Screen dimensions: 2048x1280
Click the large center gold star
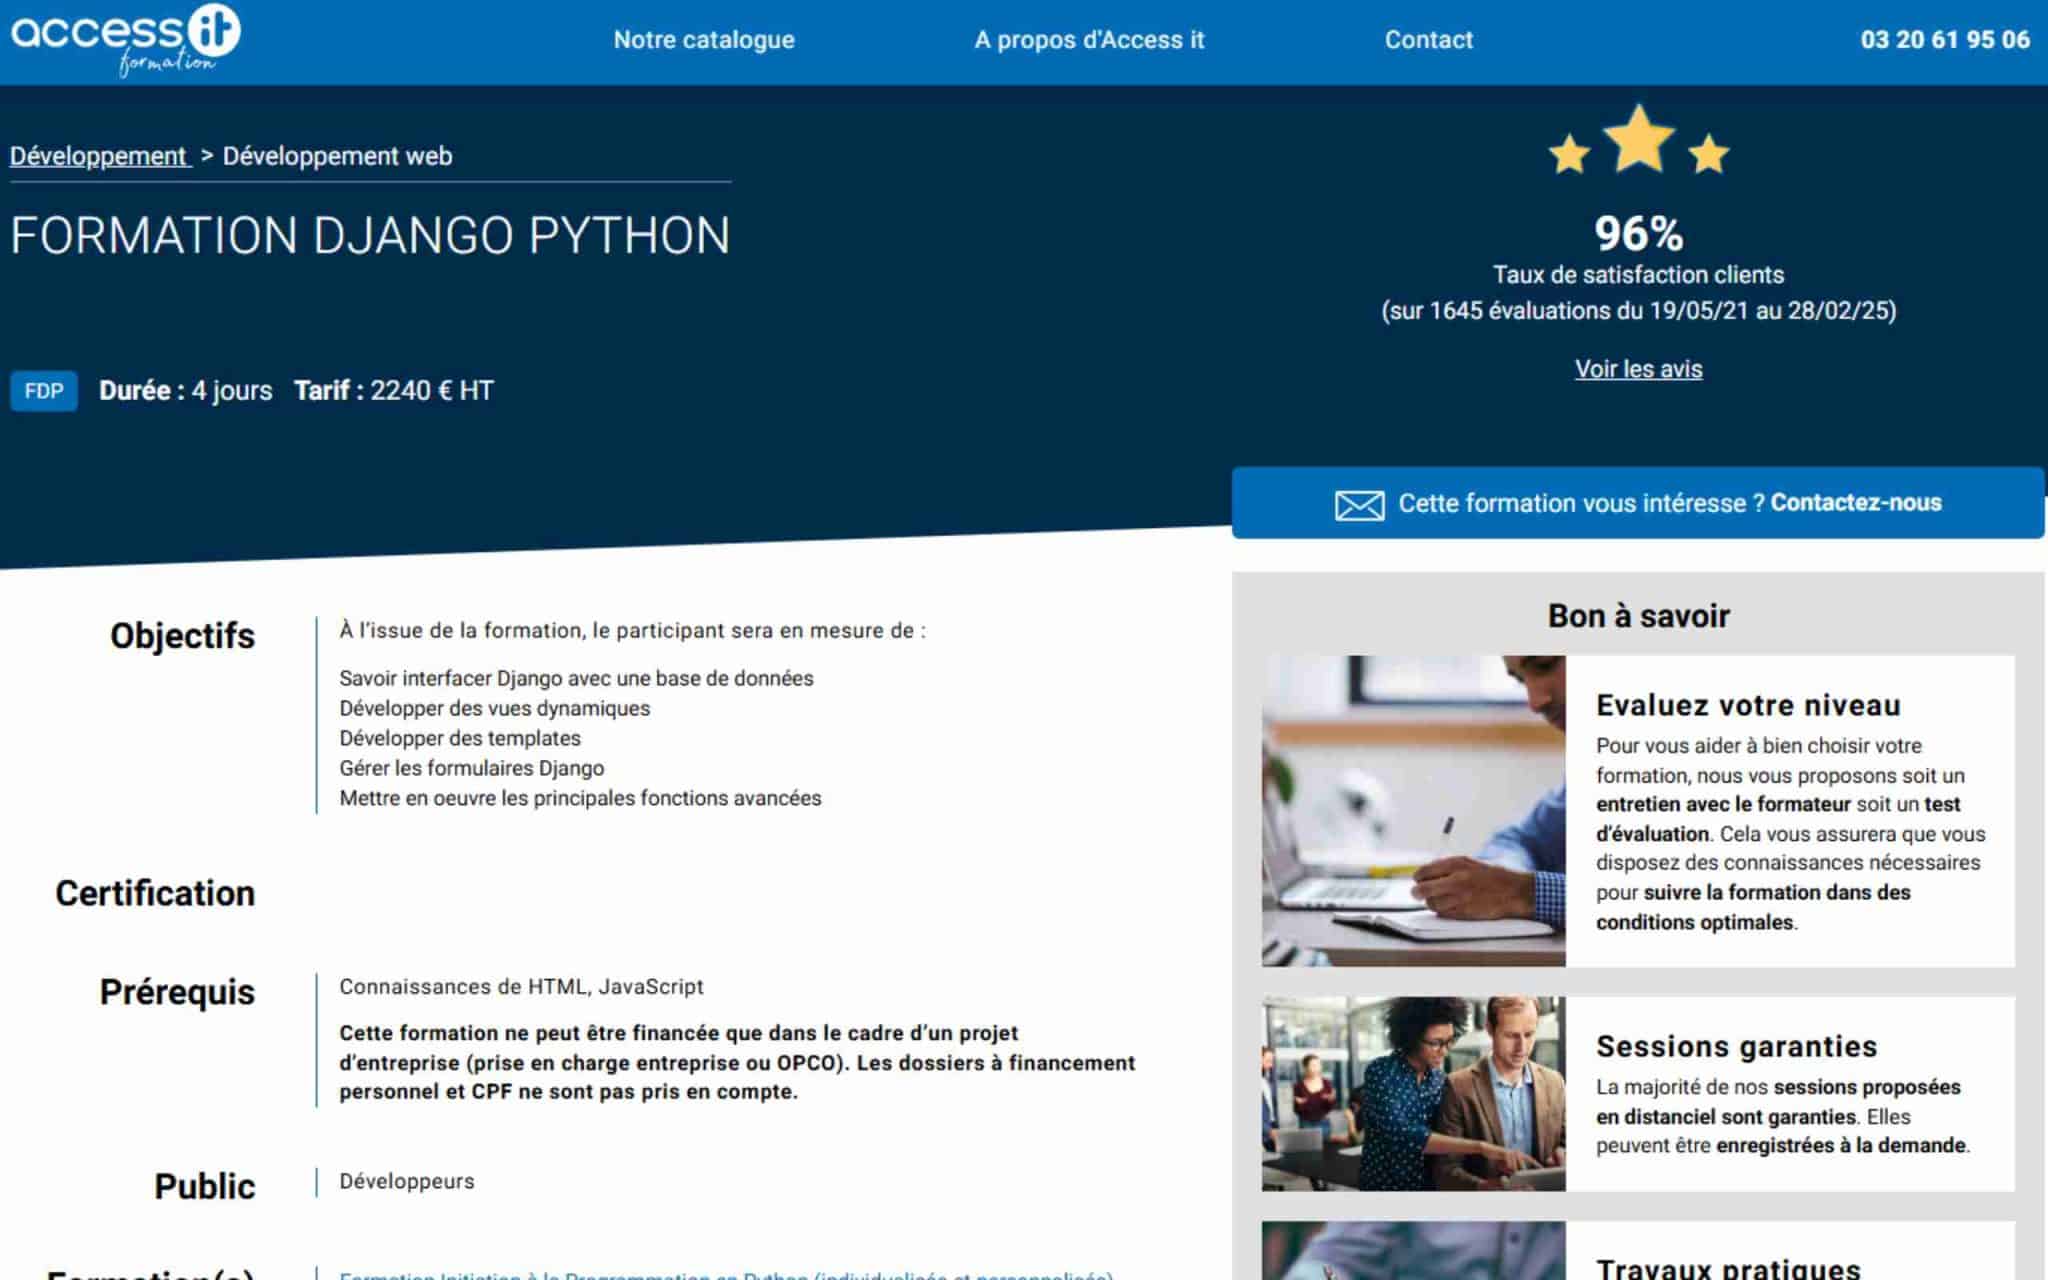coord(1639,139)
